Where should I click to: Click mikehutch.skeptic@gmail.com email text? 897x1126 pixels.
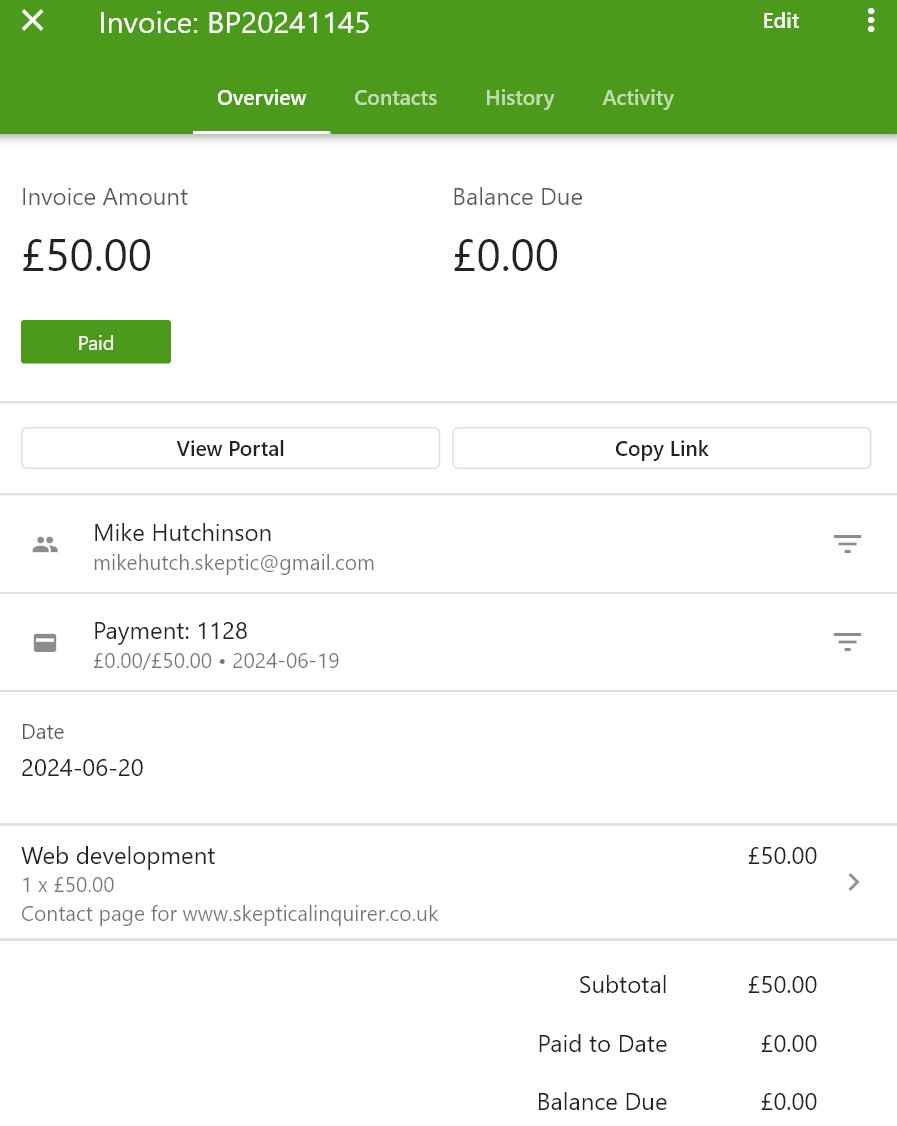coord(234,563)
